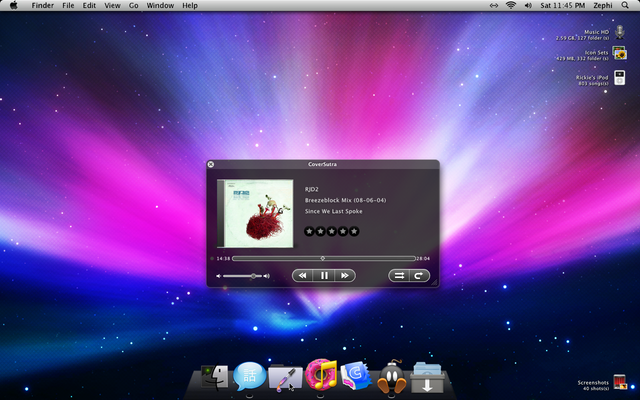Click the volume minimum speaker icon

(218, 276)
